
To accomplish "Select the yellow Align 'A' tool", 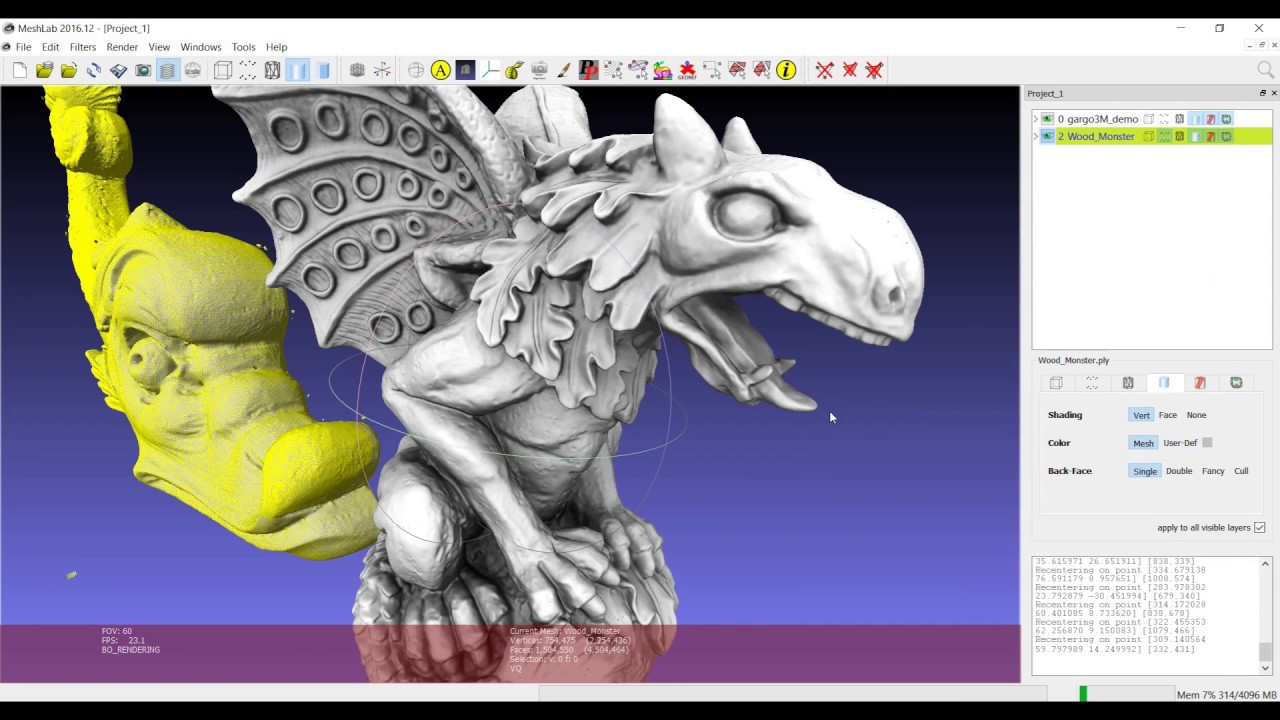I will tap(440, 70).
